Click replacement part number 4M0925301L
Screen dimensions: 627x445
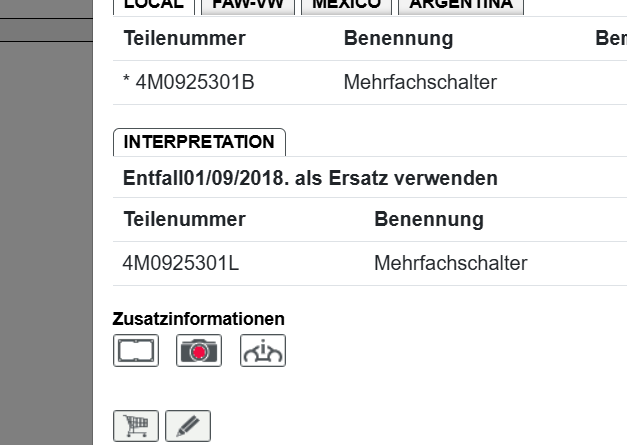coord(181,264)
